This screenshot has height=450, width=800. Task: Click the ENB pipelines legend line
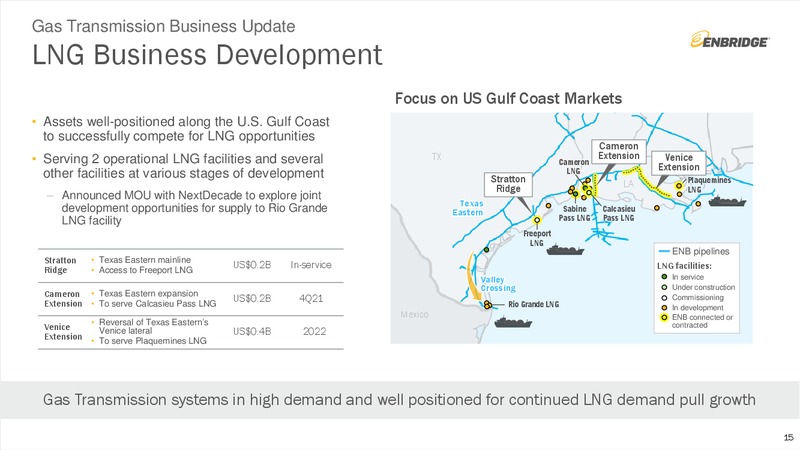click(664, 251)
